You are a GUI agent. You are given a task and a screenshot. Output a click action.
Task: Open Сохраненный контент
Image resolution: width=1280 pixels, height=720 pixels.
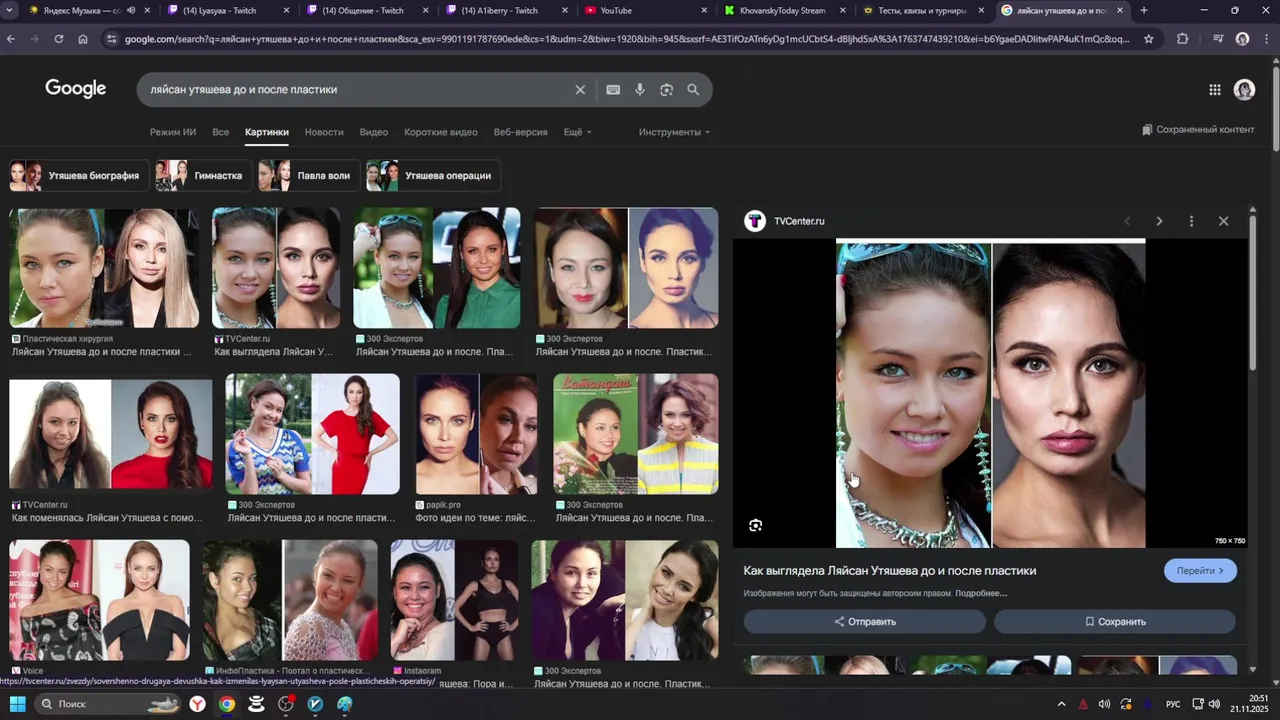(x=1198, y=130)
